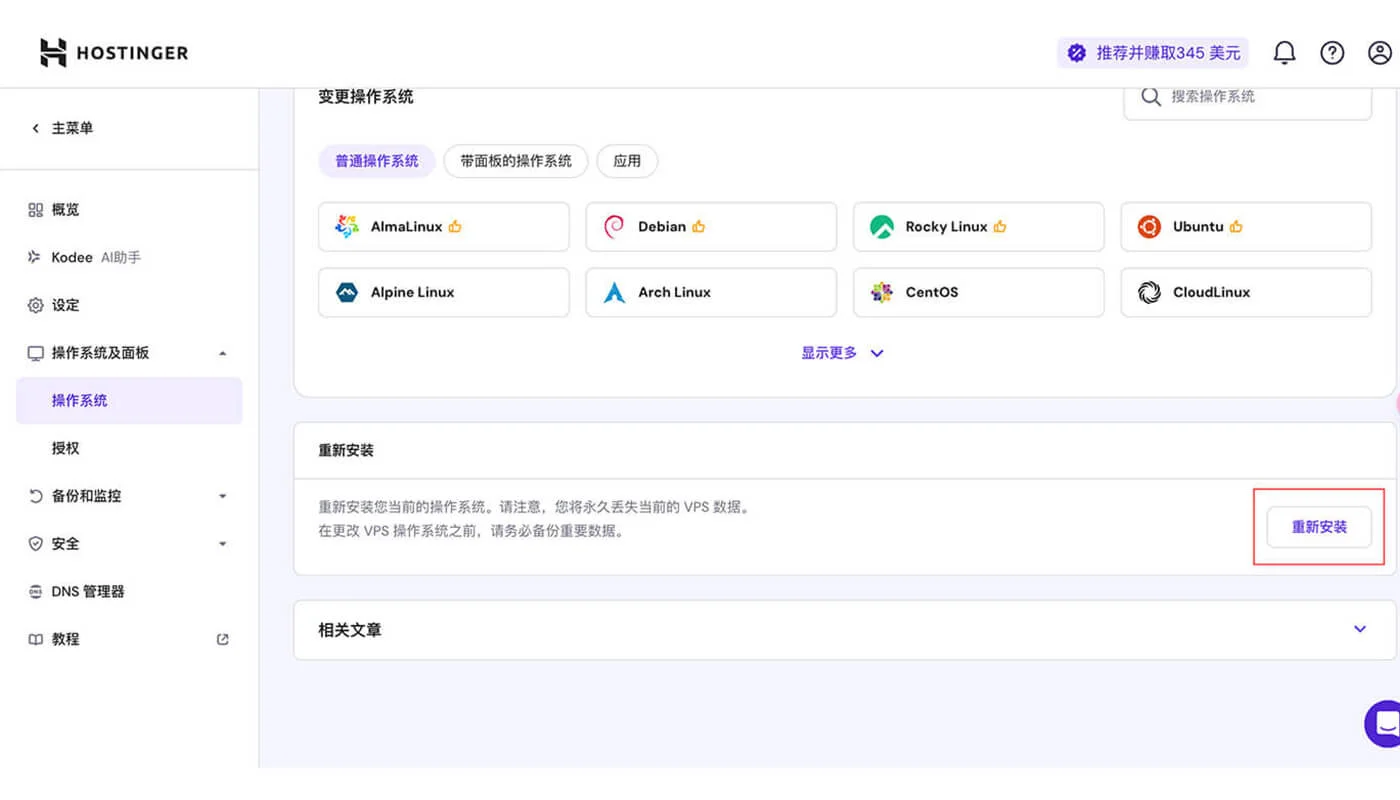Show more operating systems via 显示更多
The image size is (1400, 800).
843,352
